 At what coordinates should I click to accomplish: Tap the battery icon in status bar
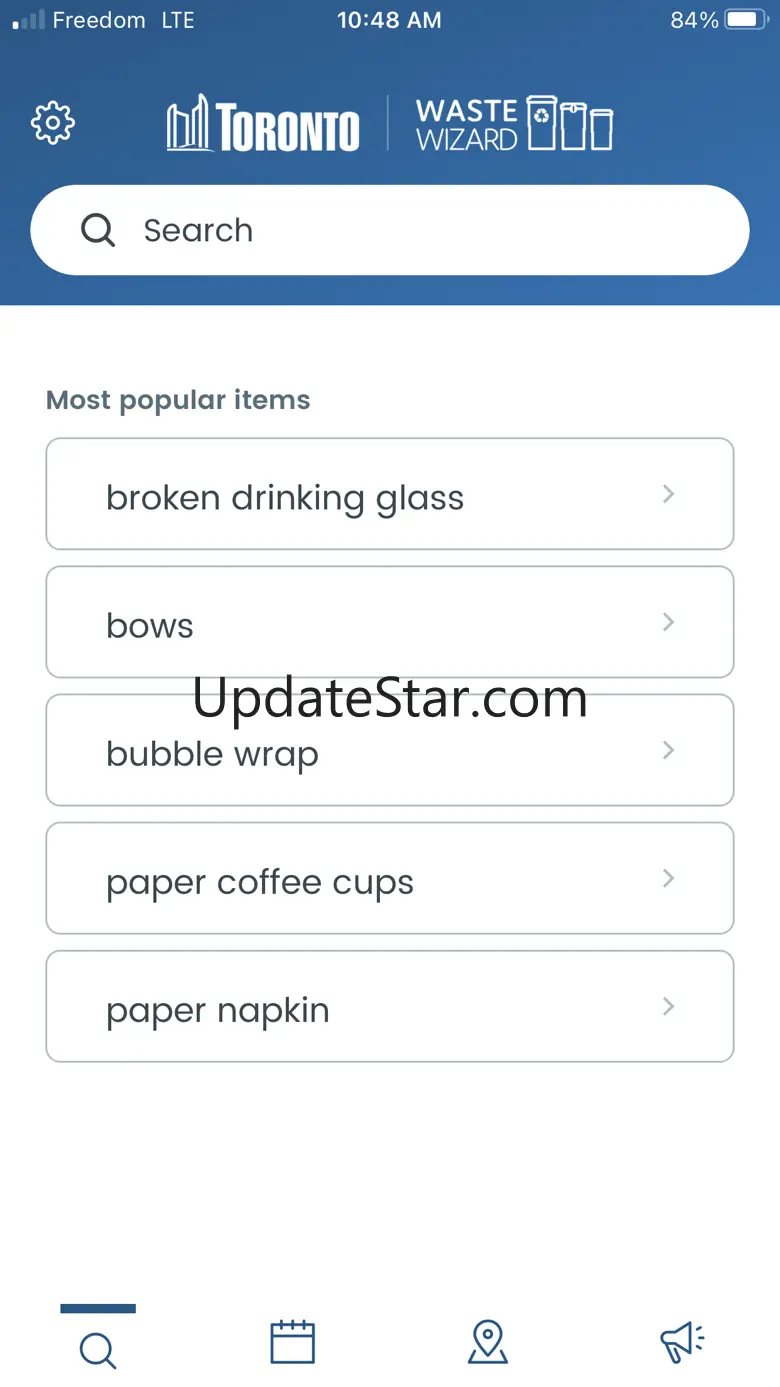click(746, 20)
